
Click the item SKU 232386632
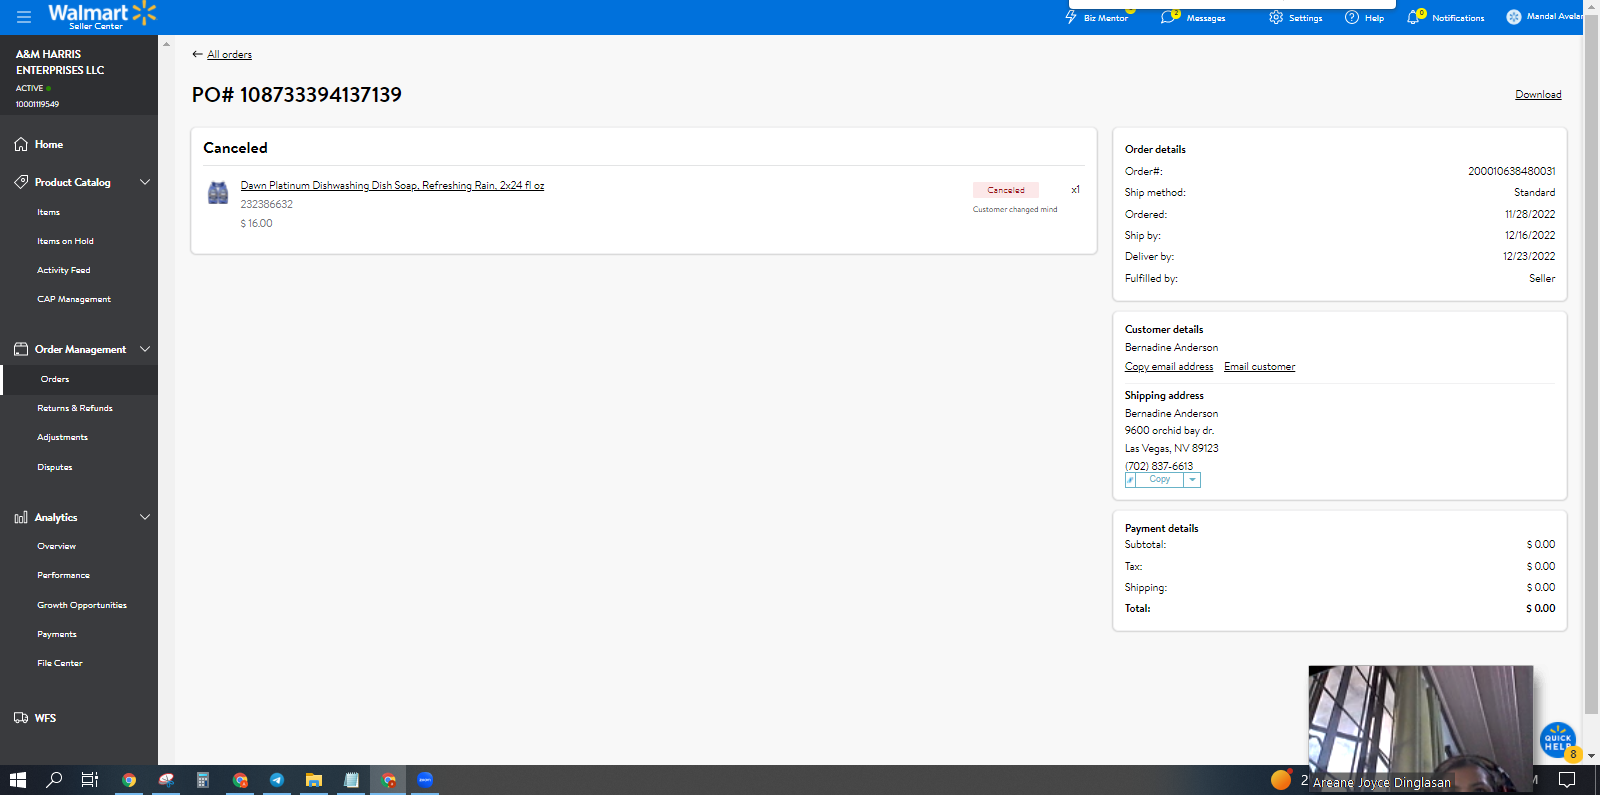click(x=267, y=205)
